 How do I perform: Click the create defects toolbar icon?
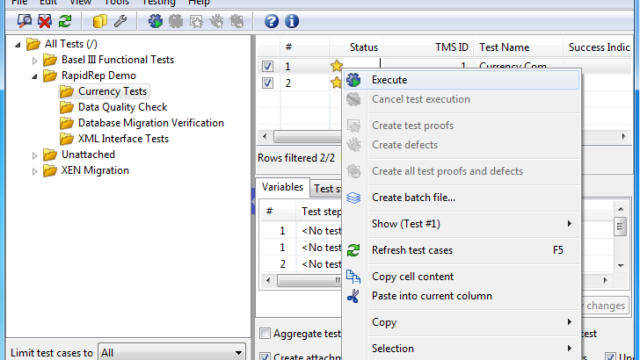216,21
